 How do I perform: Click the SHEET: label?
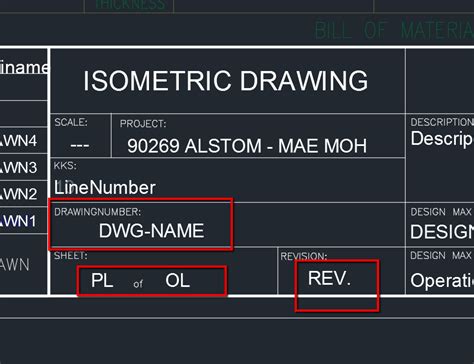(71, 255)
